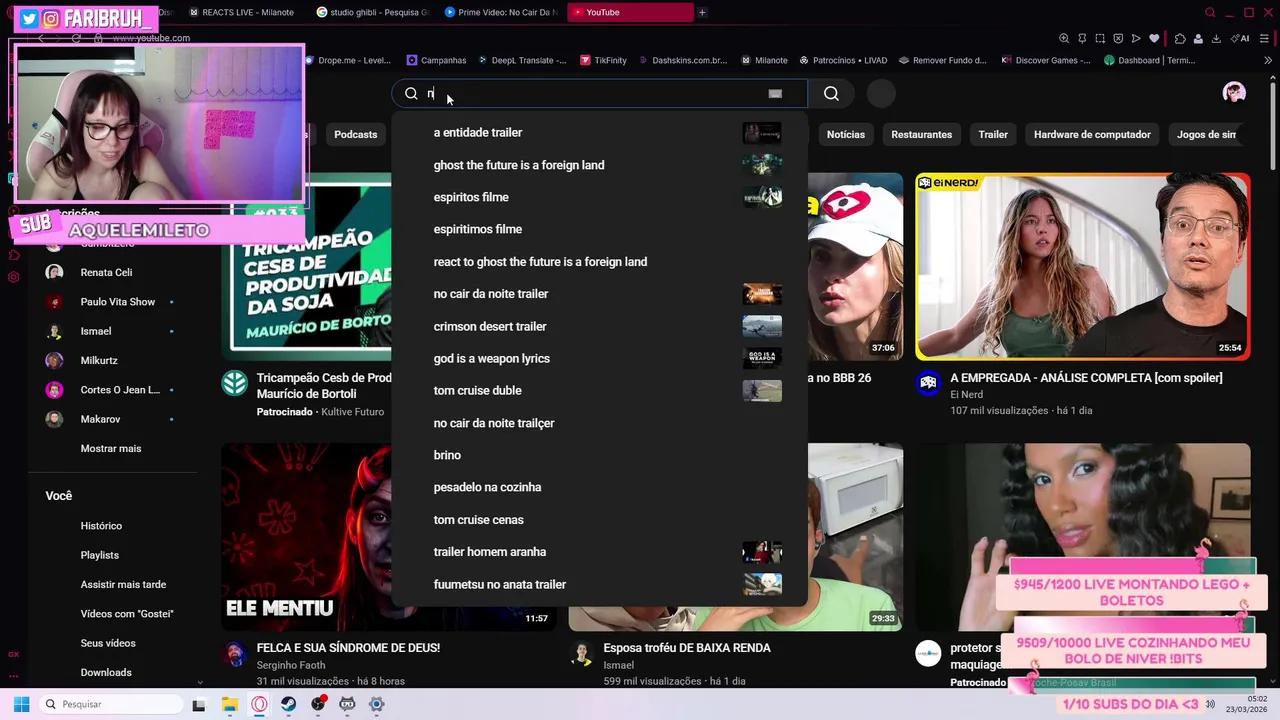Image resolution: width=1280 pixels, height=720 pixels.
Task: Switch to the Prime Video tab
Action: click(x=500, y=12)
